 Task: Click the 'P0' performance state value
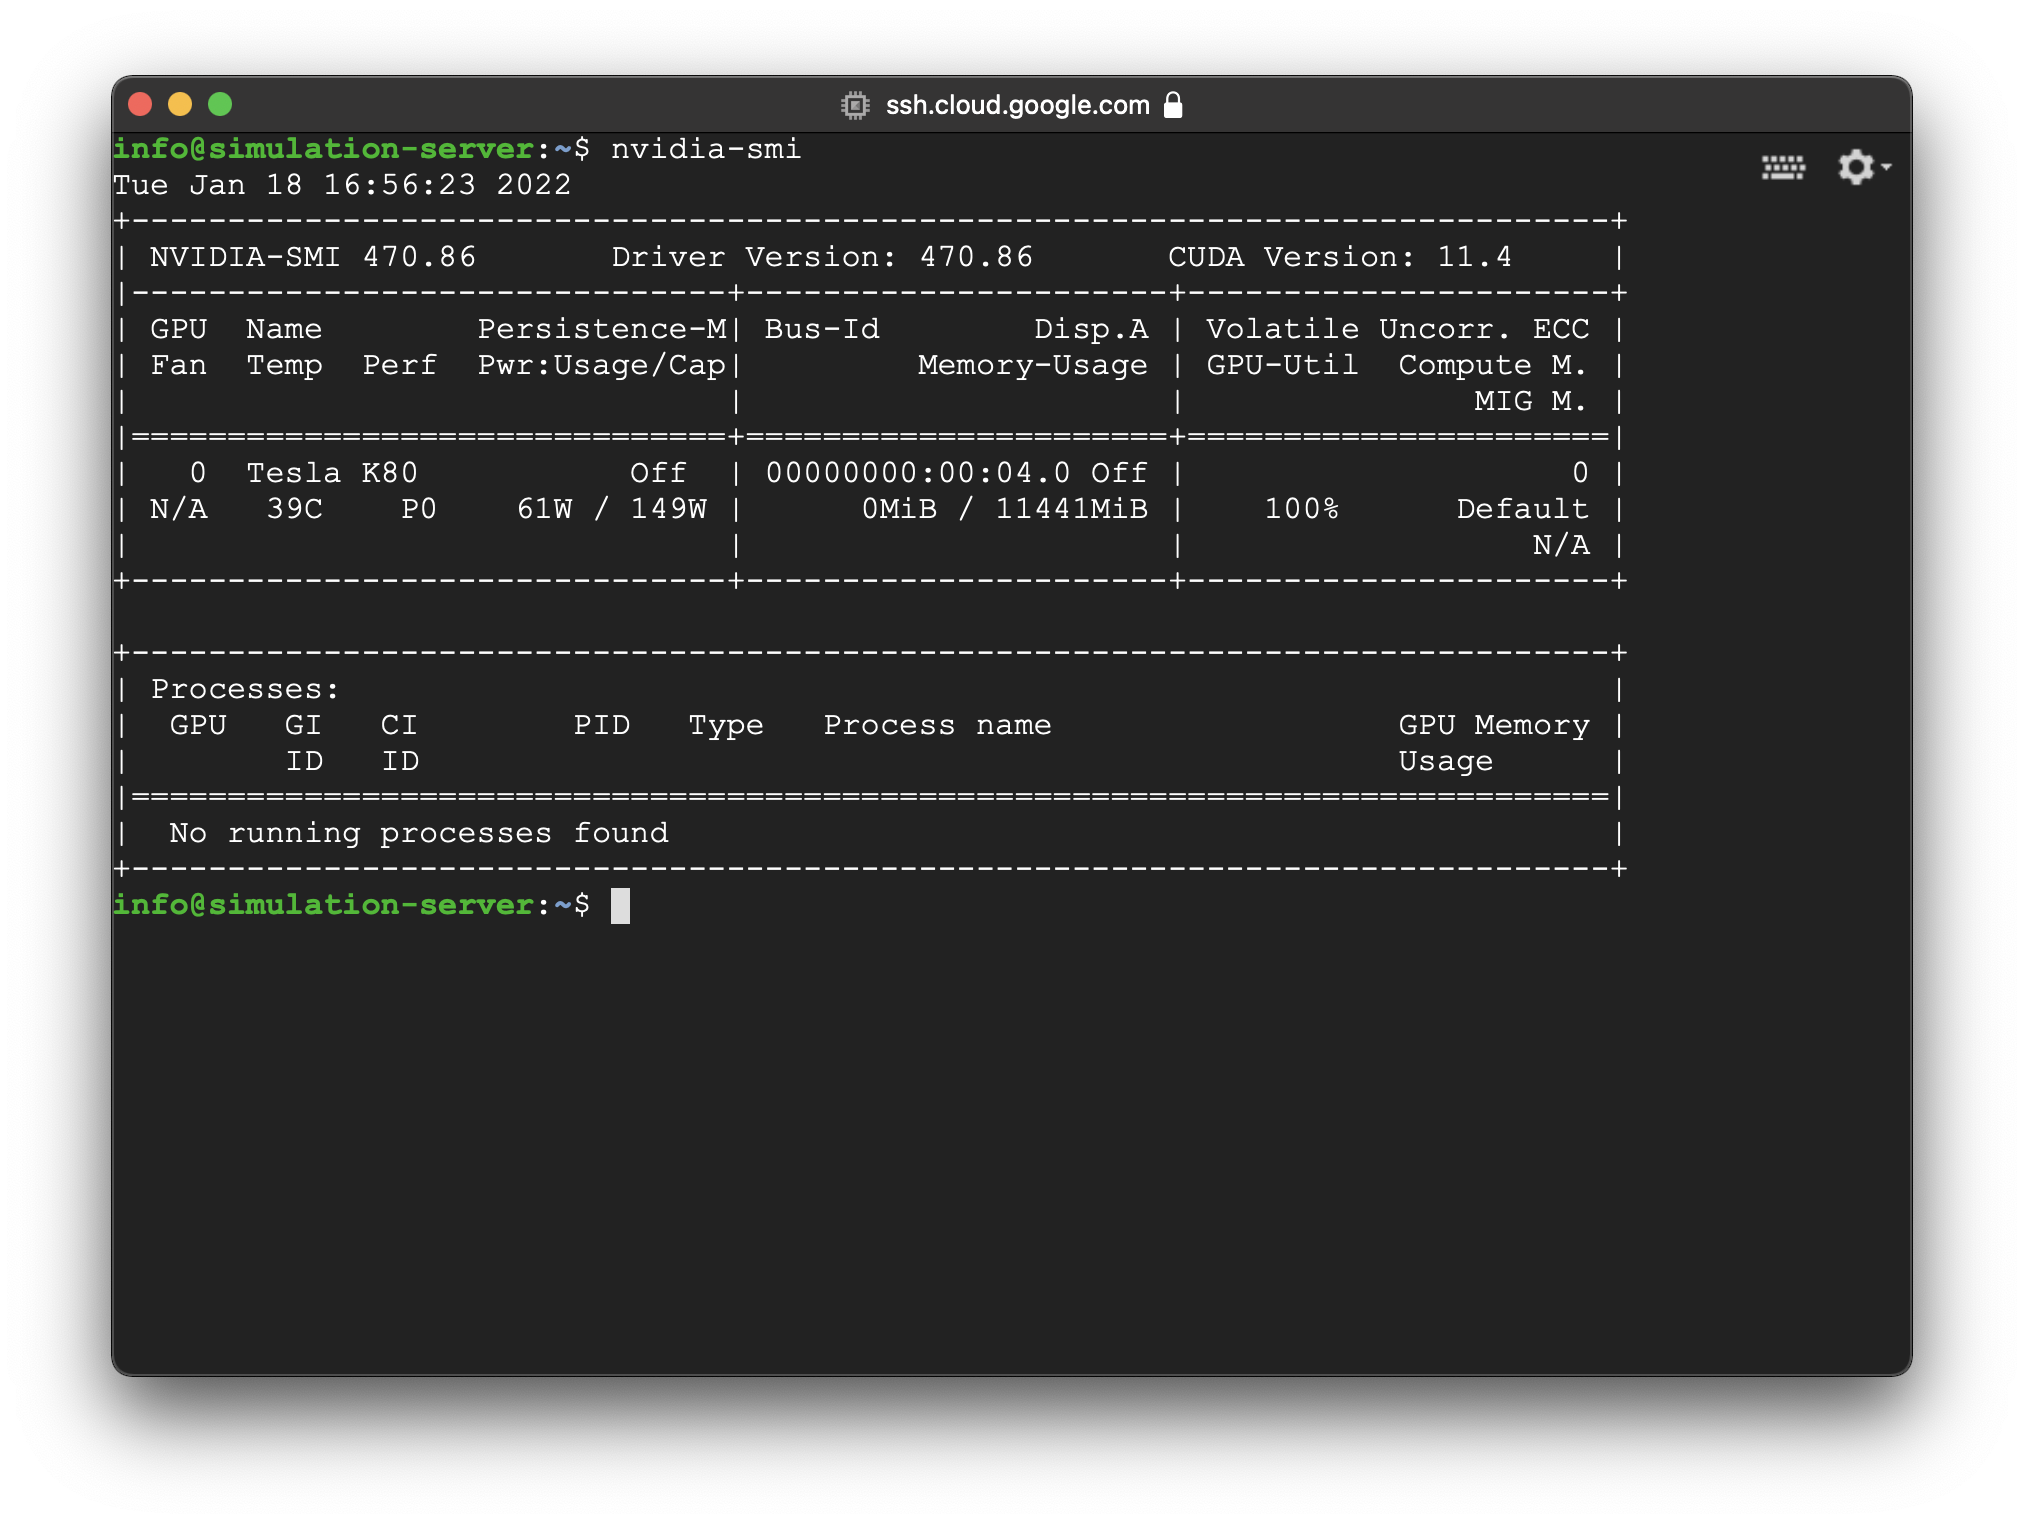pyautogui.click(x=419, y=509)
